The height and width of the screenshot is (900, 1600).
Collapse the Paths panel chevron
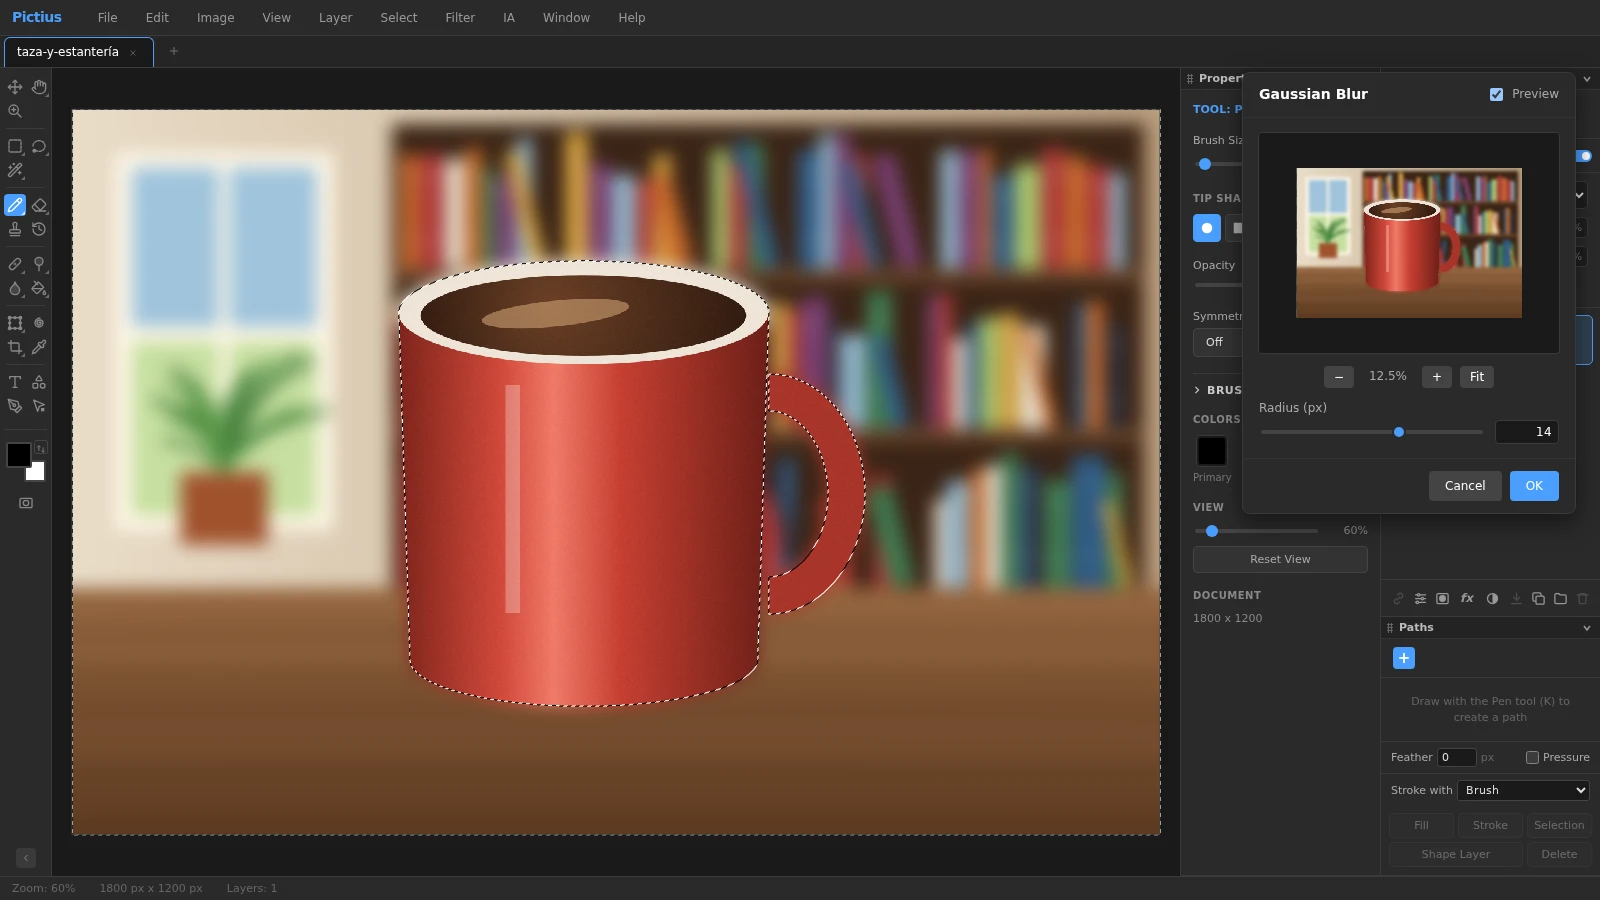click(1587, 628)
